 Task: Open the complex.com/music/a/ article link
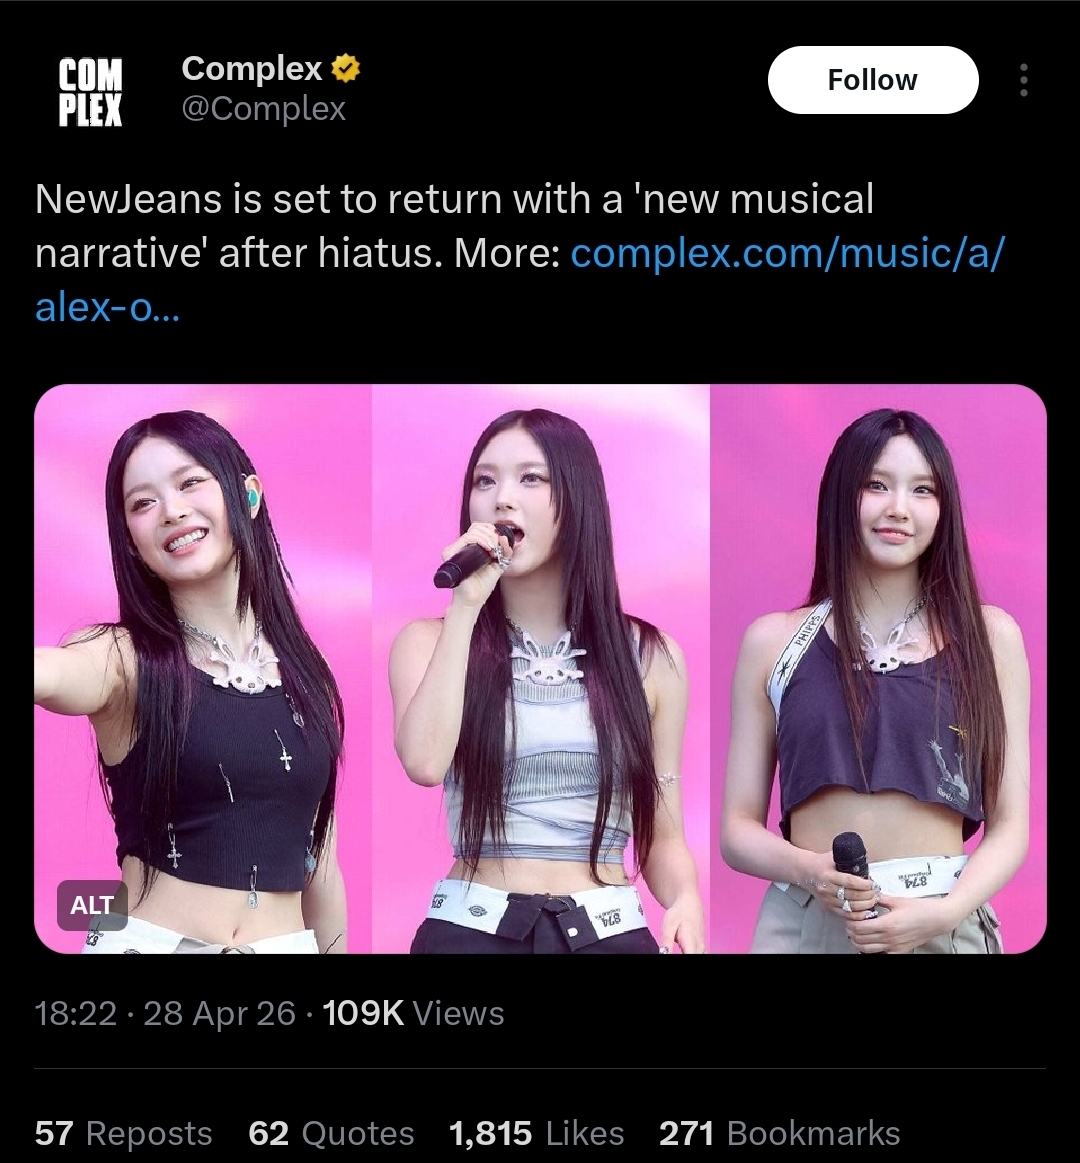(x=788, y=253)
